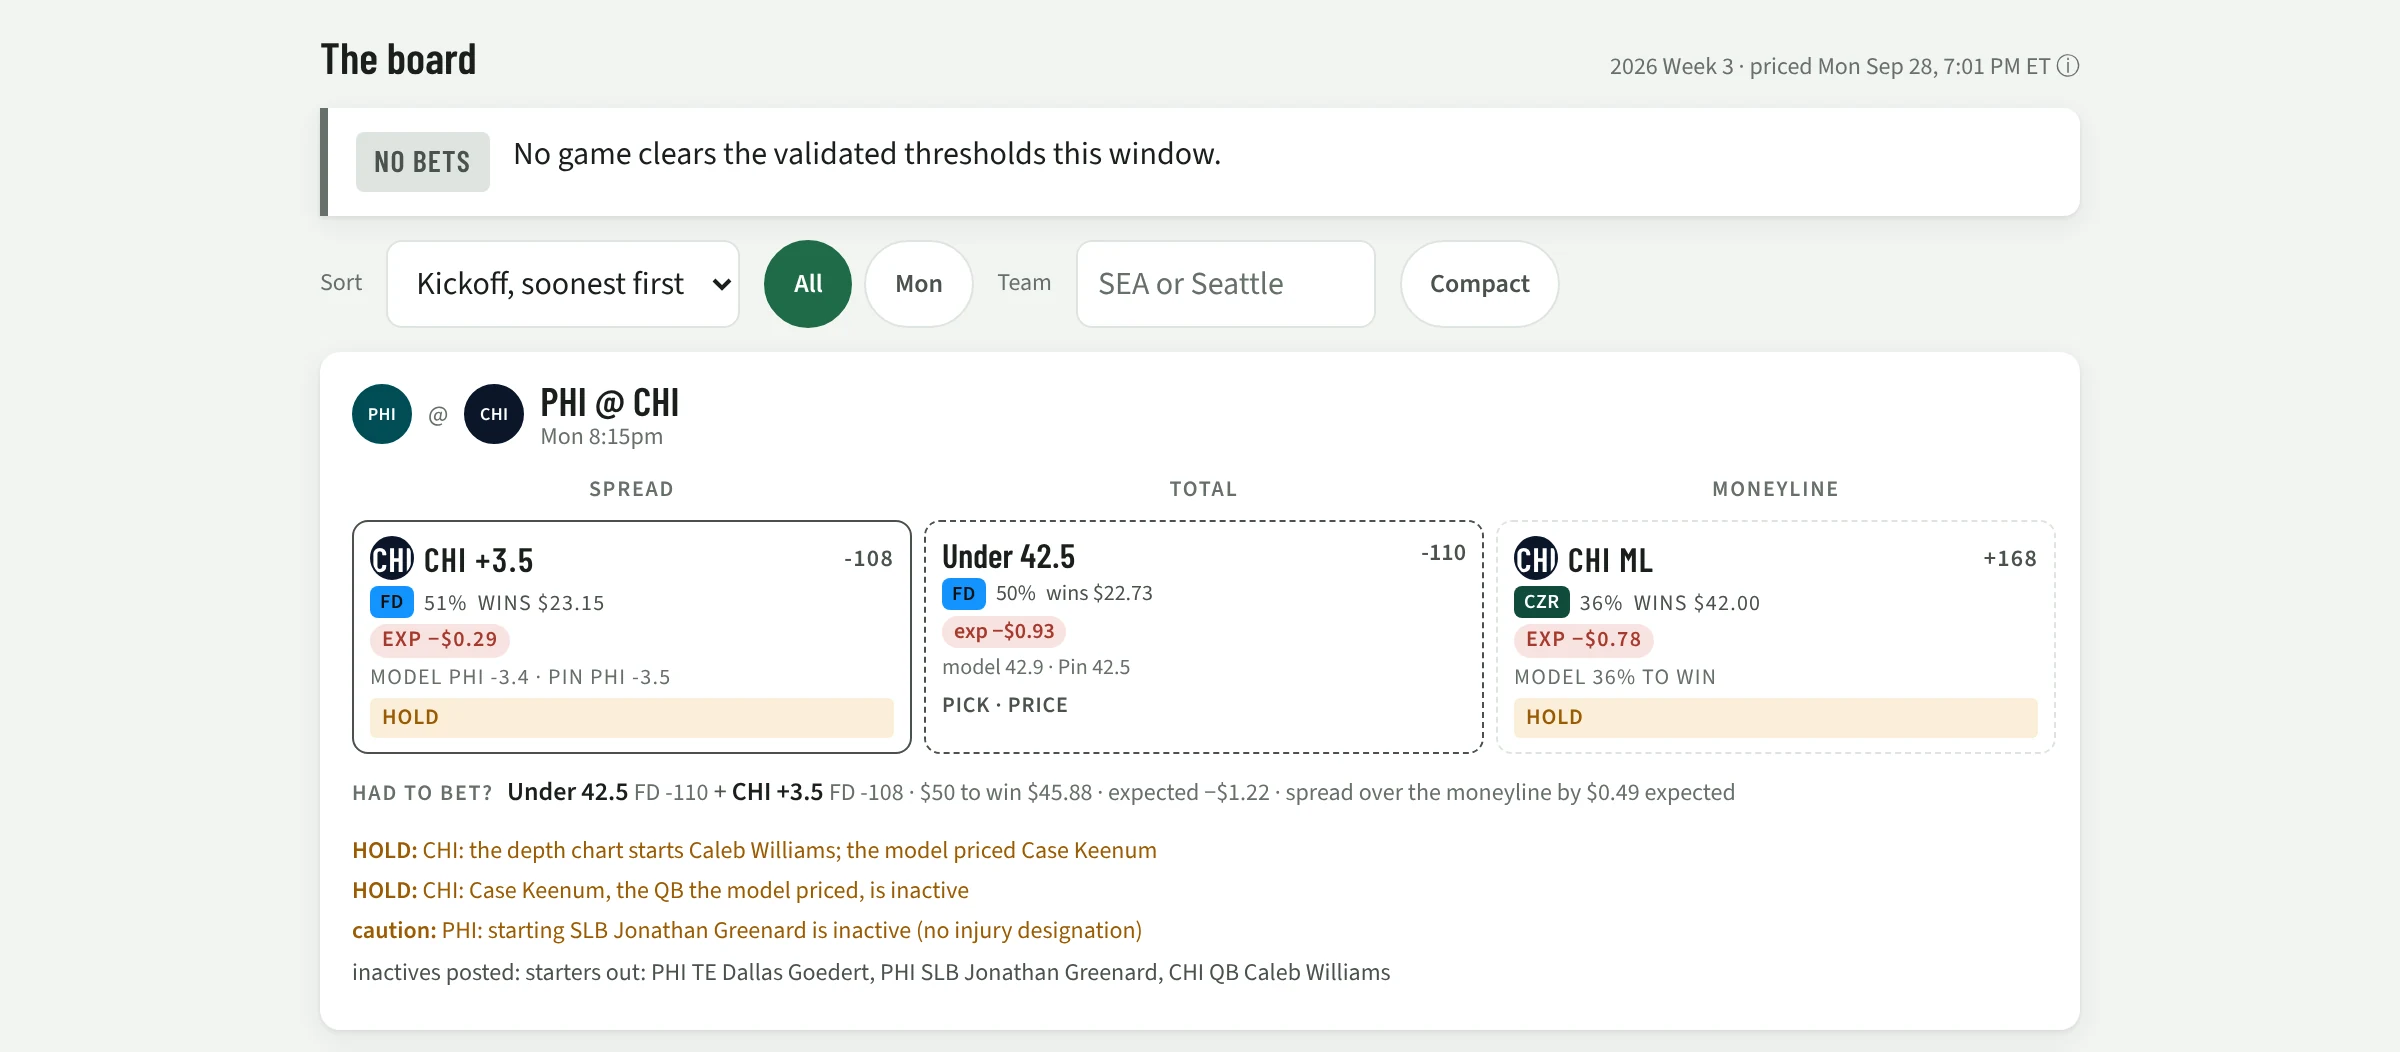This screenshot has height=1052, width=2400.
Task: Select the Mon day filter pill
Action: pos(919,284)
